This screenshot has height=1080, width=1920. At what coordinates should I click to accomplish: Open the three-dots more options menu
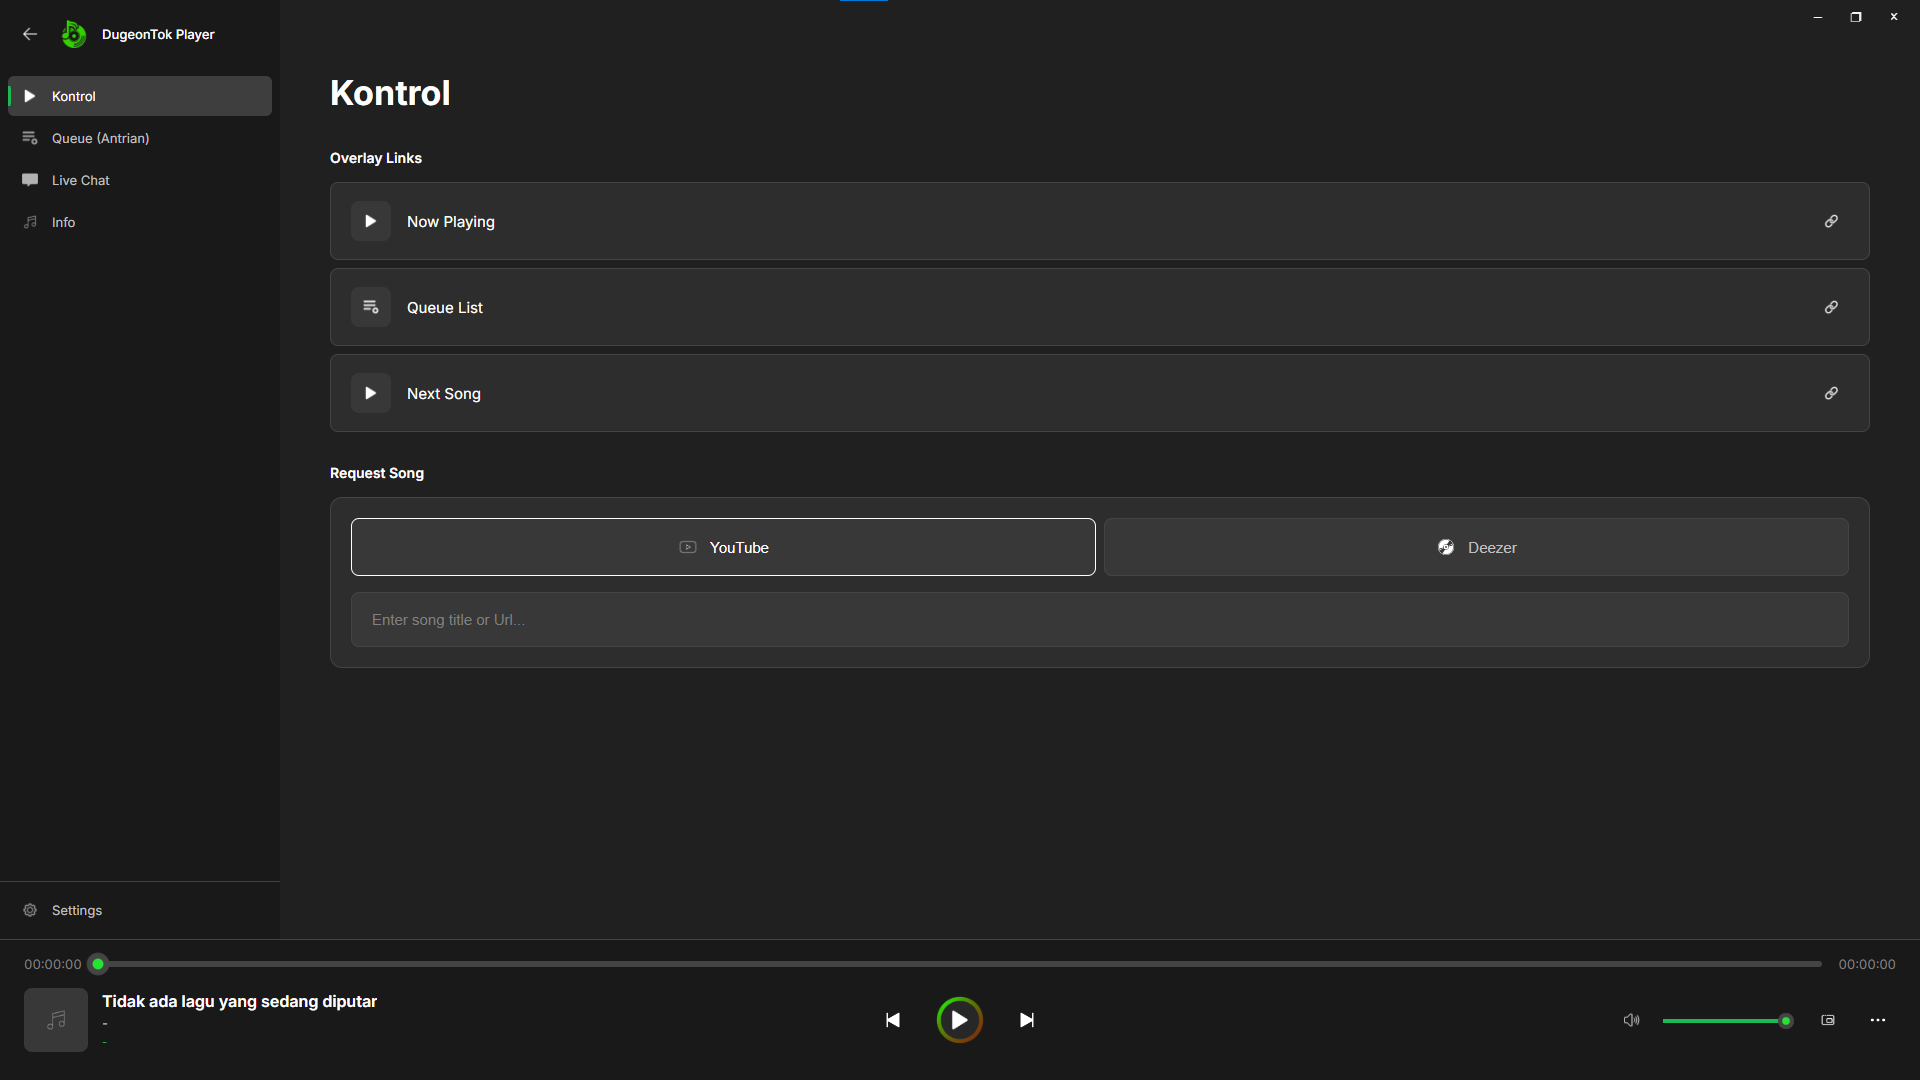click(1878, 1020)
